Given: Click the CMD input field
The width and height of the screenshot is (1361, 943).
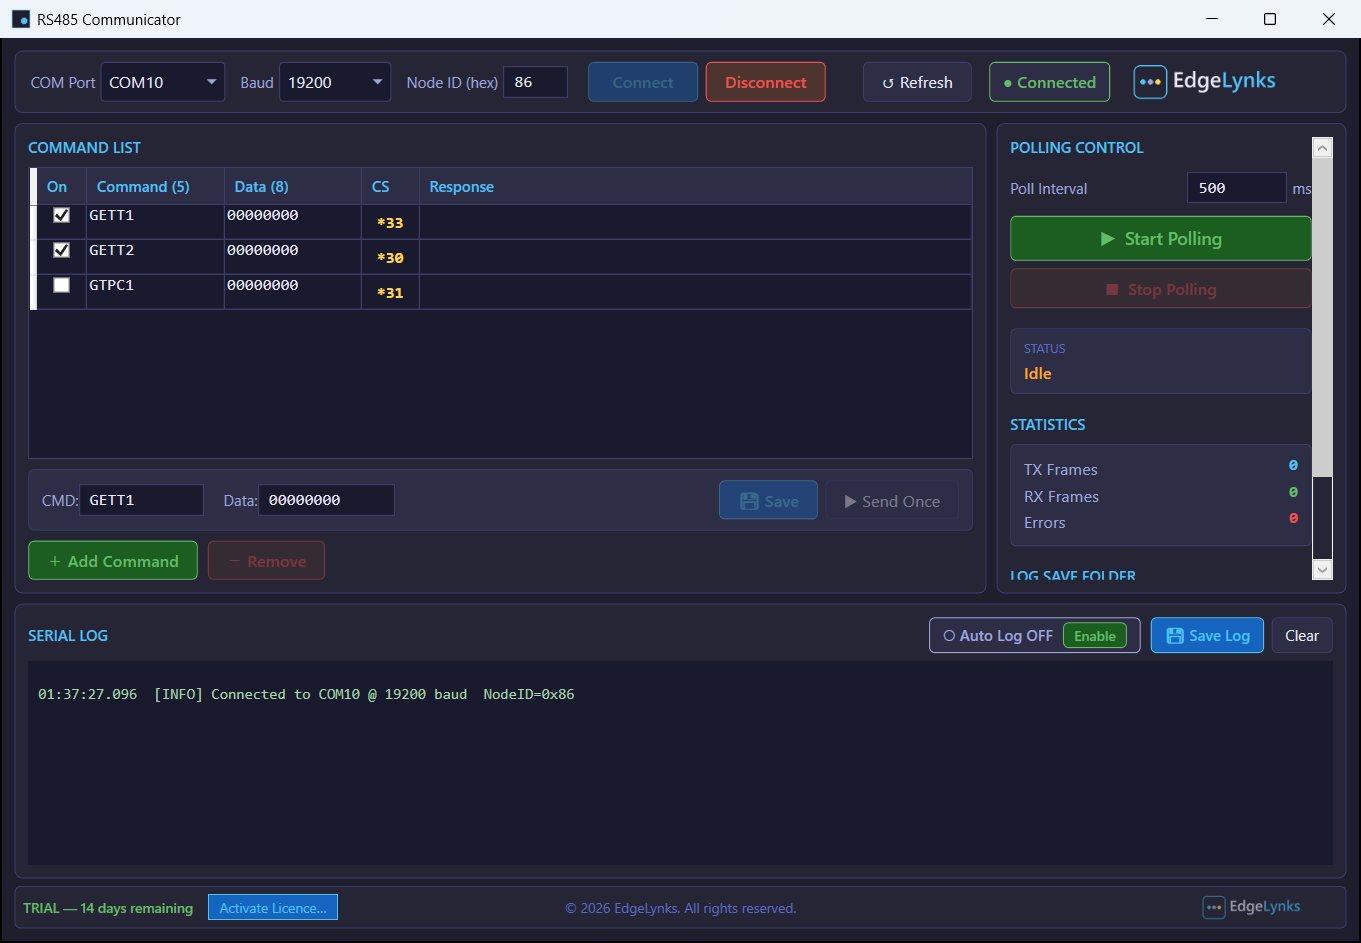Looking at the screenshot, I should point(141,500).
